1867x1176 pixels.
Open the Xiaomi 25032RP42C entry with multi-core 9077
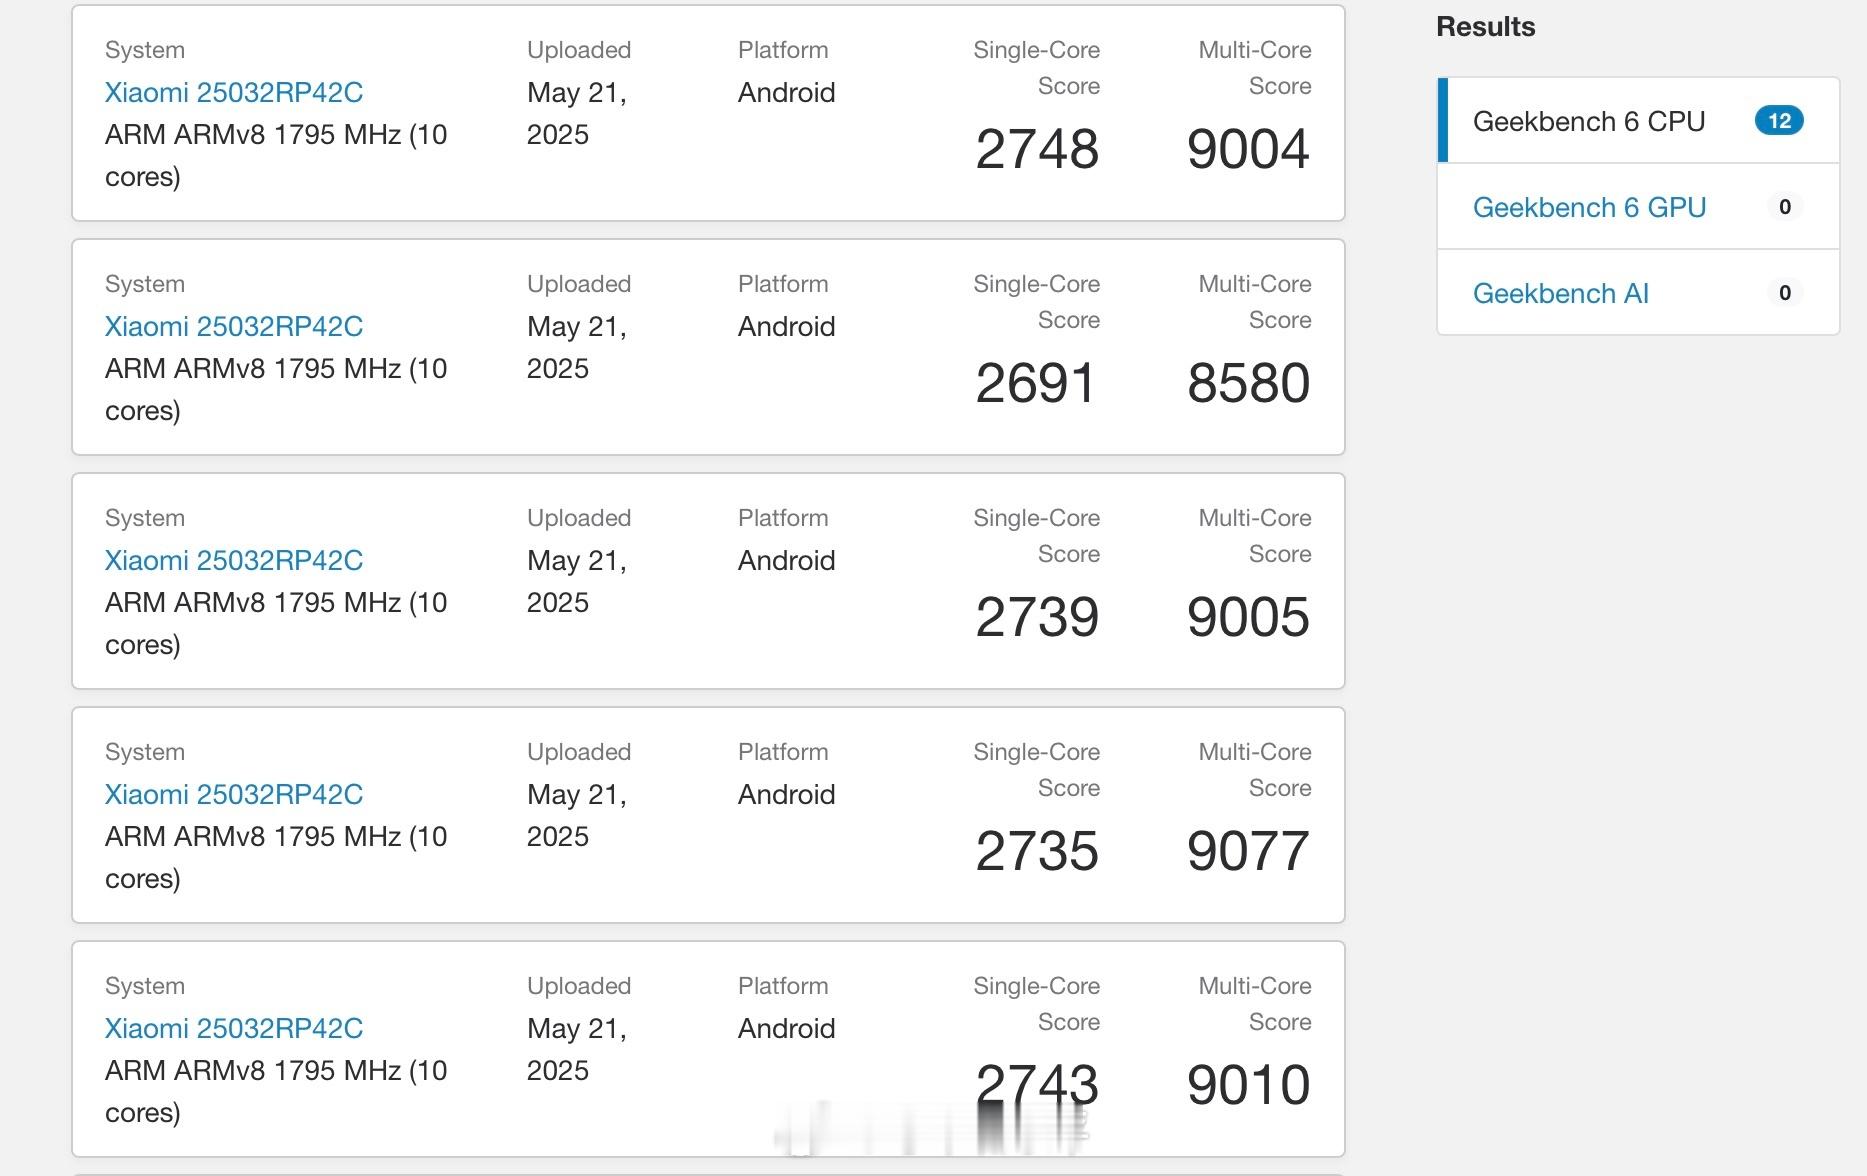[234, 794]
